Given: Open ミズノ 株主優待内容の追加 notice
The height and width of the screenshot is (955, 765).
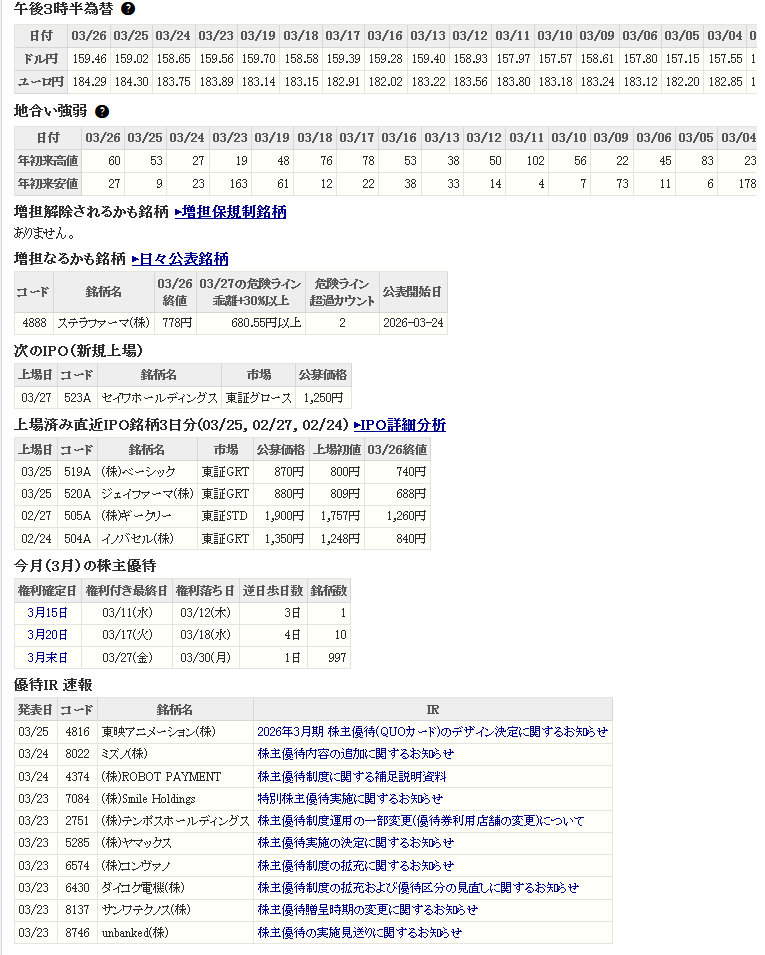Looking at the screenshot, I should 355,754.
